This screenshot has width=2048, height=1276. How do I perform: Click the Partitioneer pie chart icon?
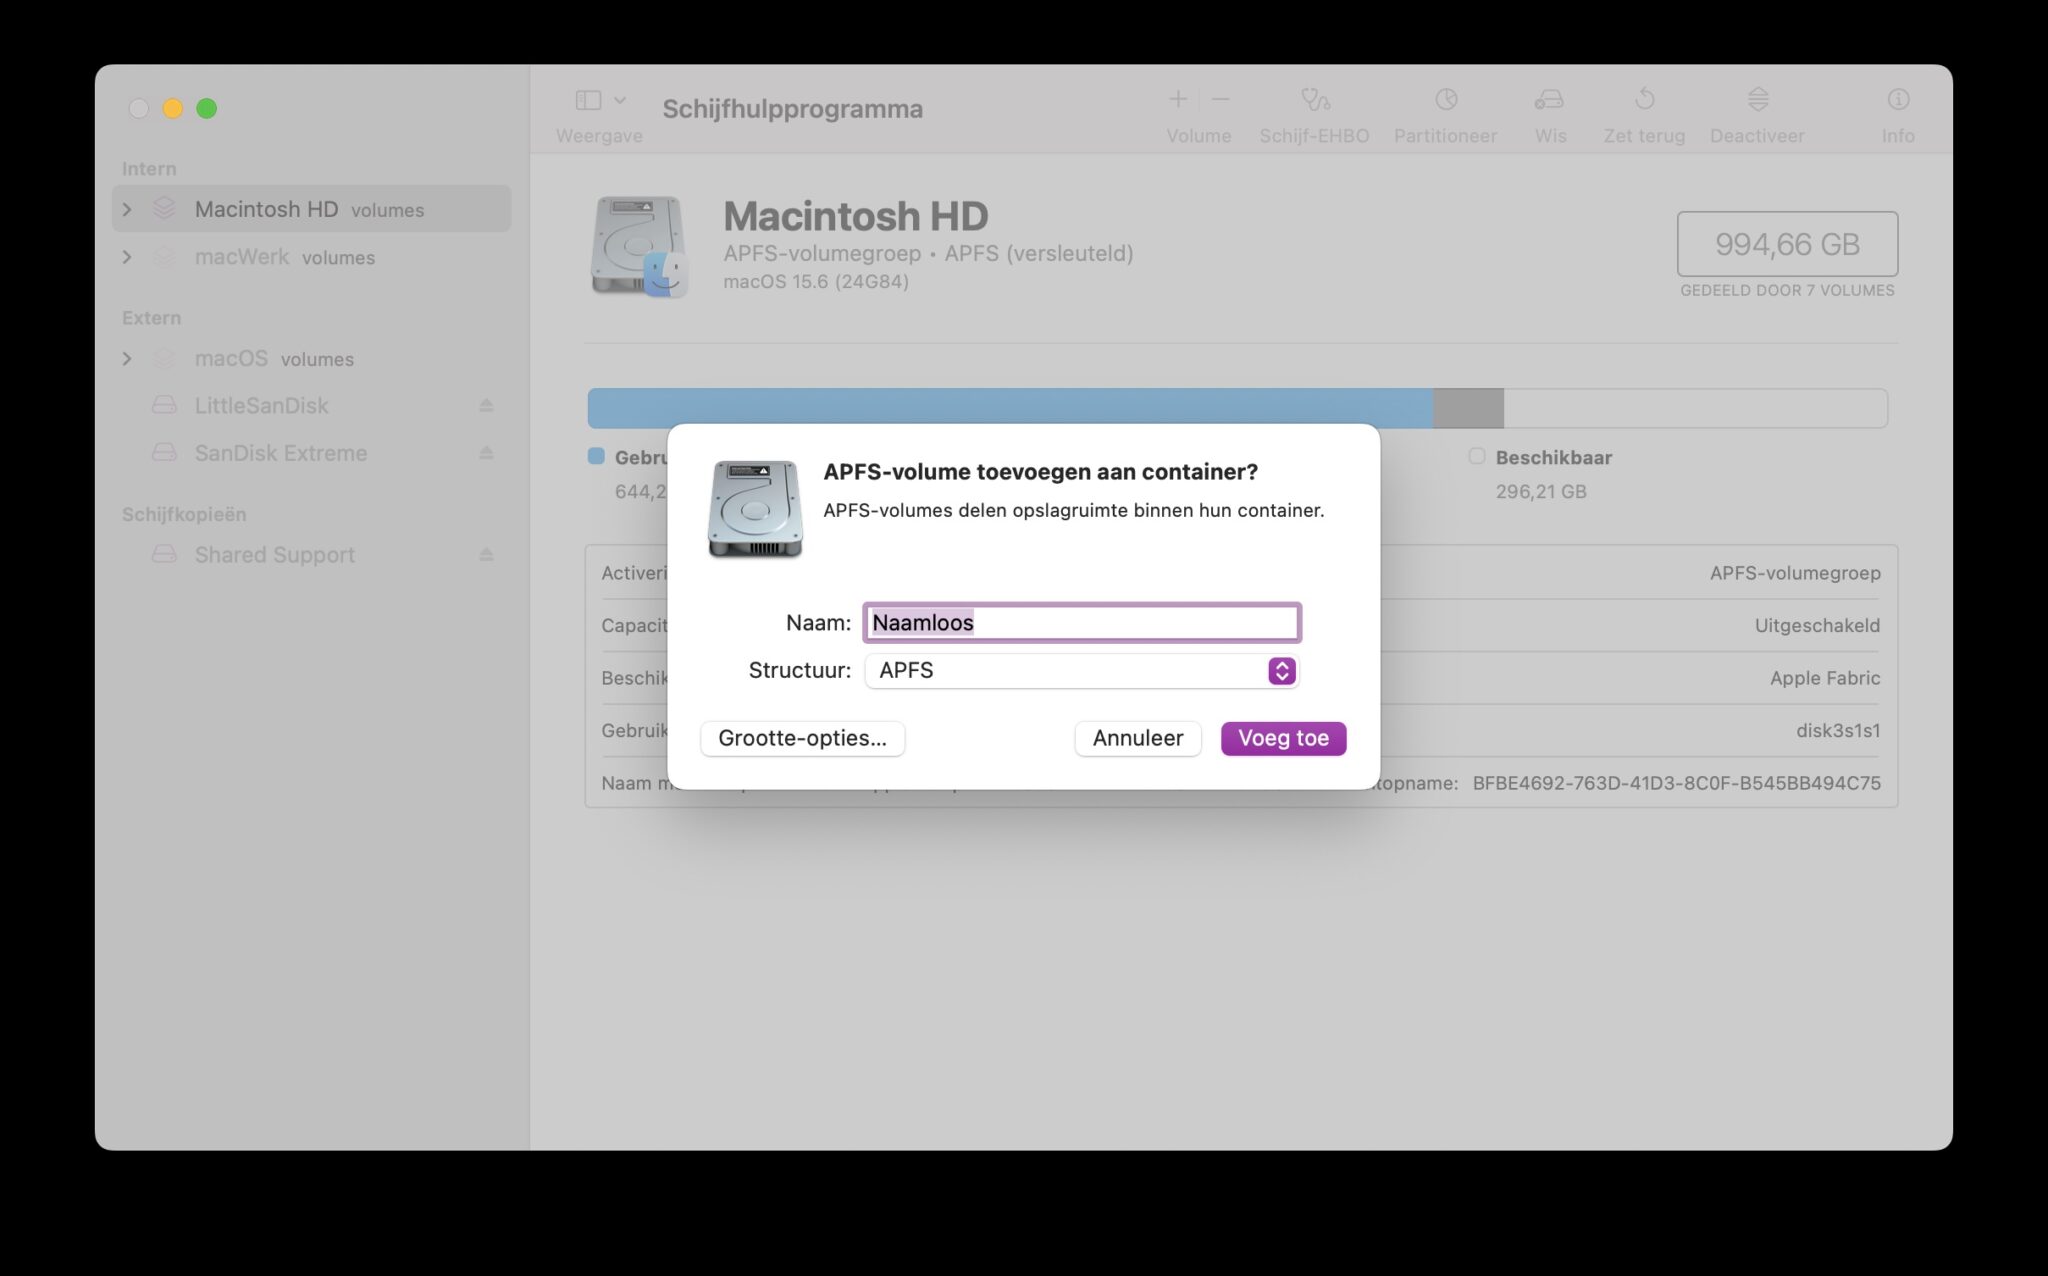tap(1445, 100)
